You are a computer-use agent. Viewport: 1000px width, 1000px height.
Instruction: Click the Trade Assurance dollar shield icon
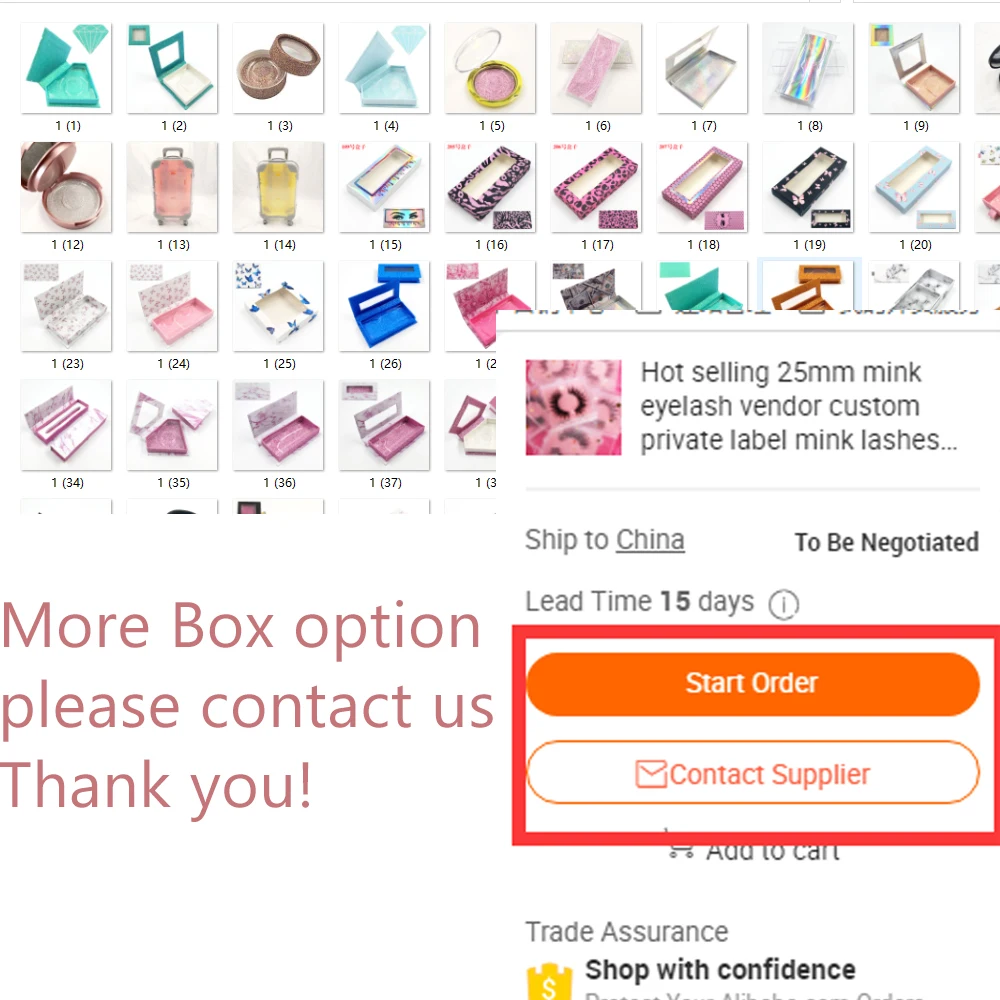(549, 982)
